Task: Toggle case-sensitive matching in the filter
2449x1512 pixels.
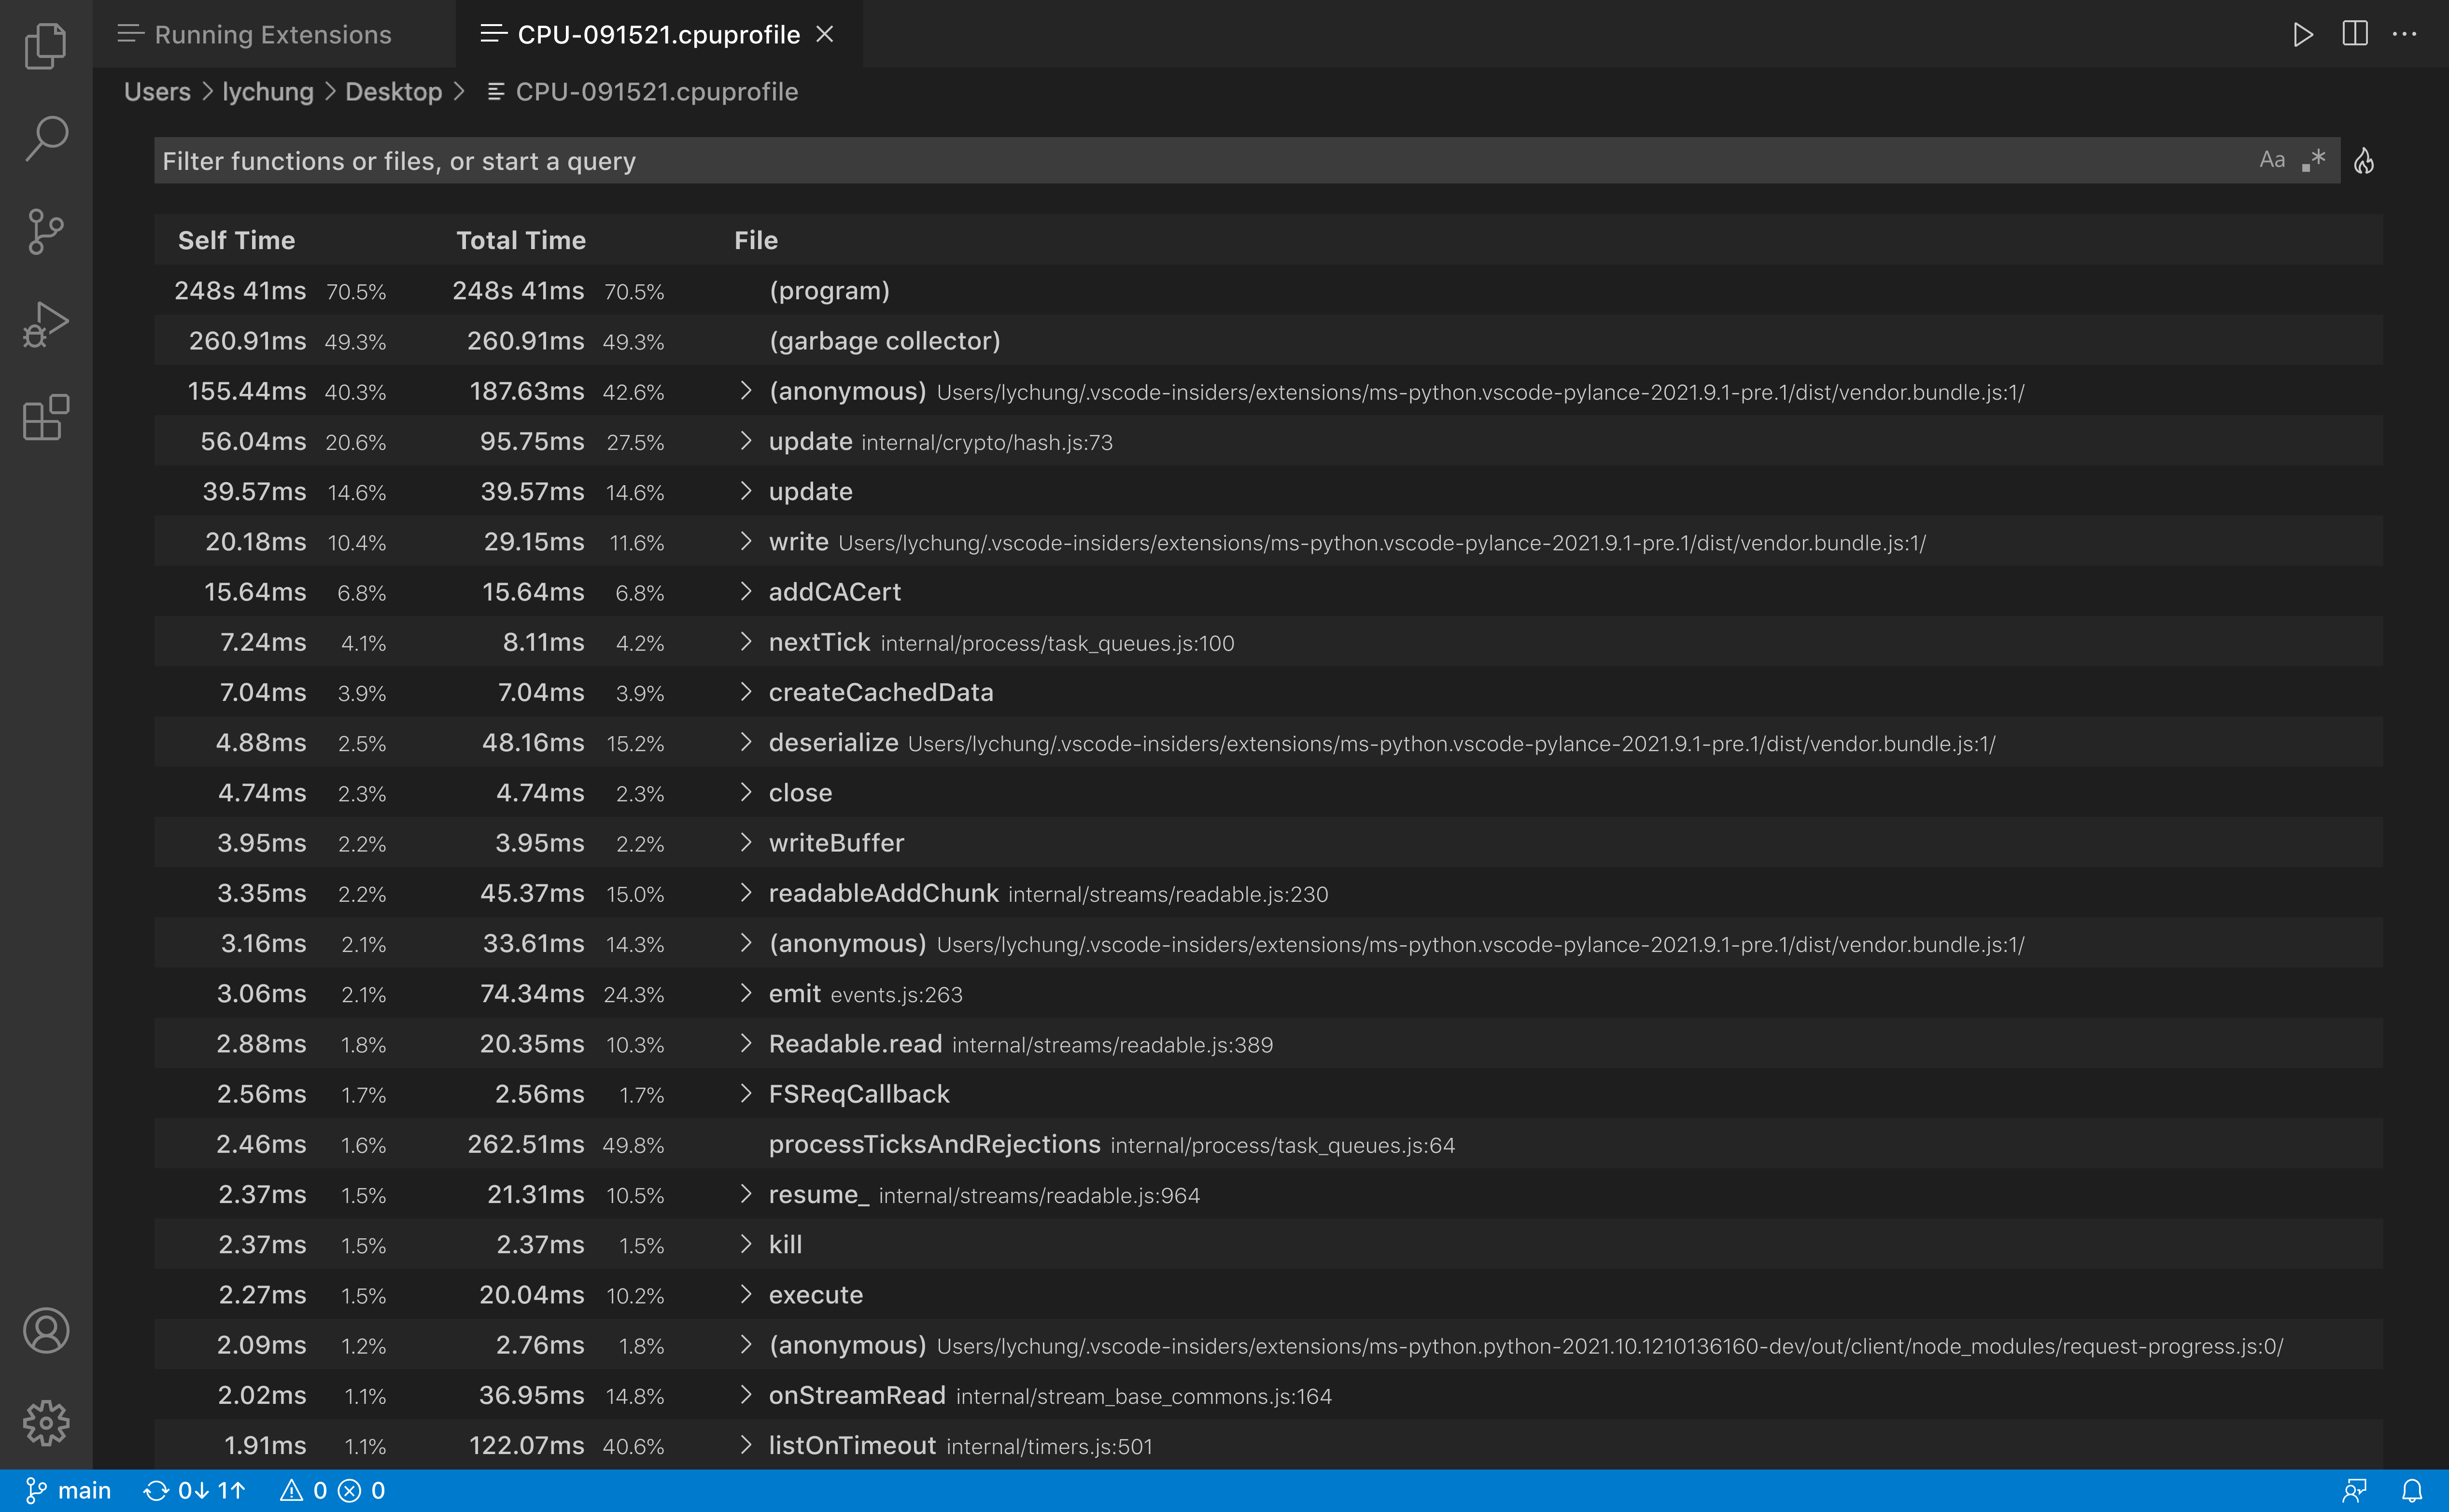Action: click(2272, 159)
